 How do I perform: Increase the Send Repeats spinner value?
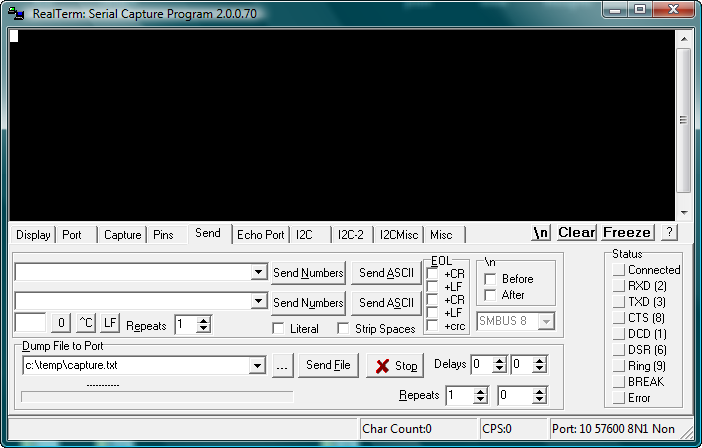coord(204,320)
